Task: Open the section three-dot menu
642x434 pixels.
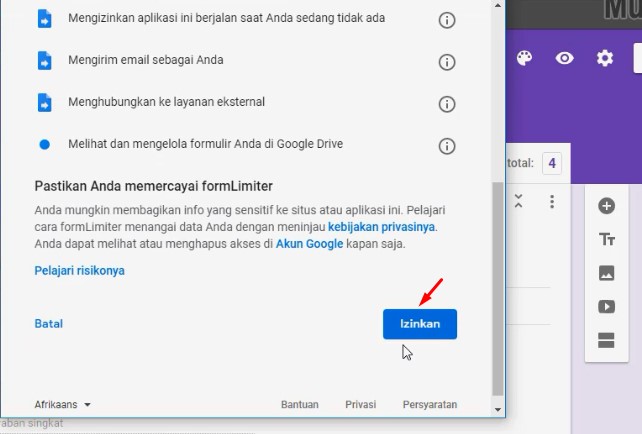Action: click(x=552, y=202)
